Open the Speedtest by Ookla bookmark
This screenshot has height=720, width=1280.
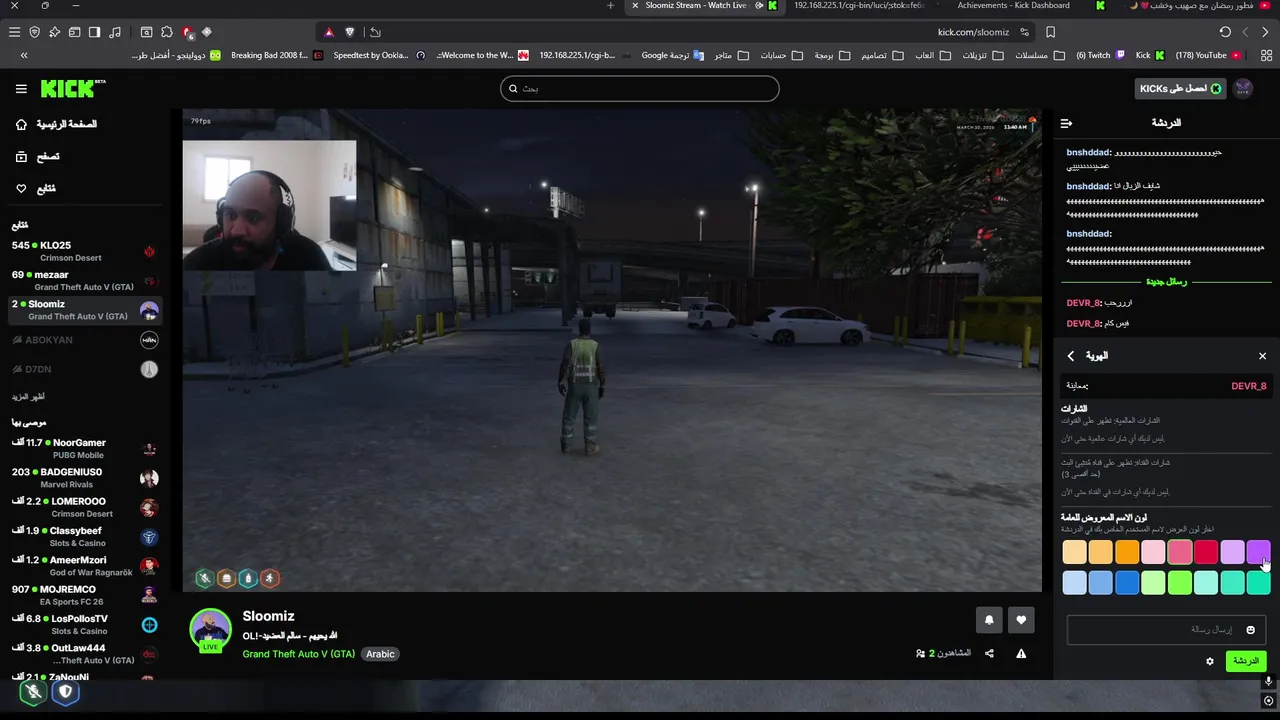pyautogui.click(x=378, y=55)
